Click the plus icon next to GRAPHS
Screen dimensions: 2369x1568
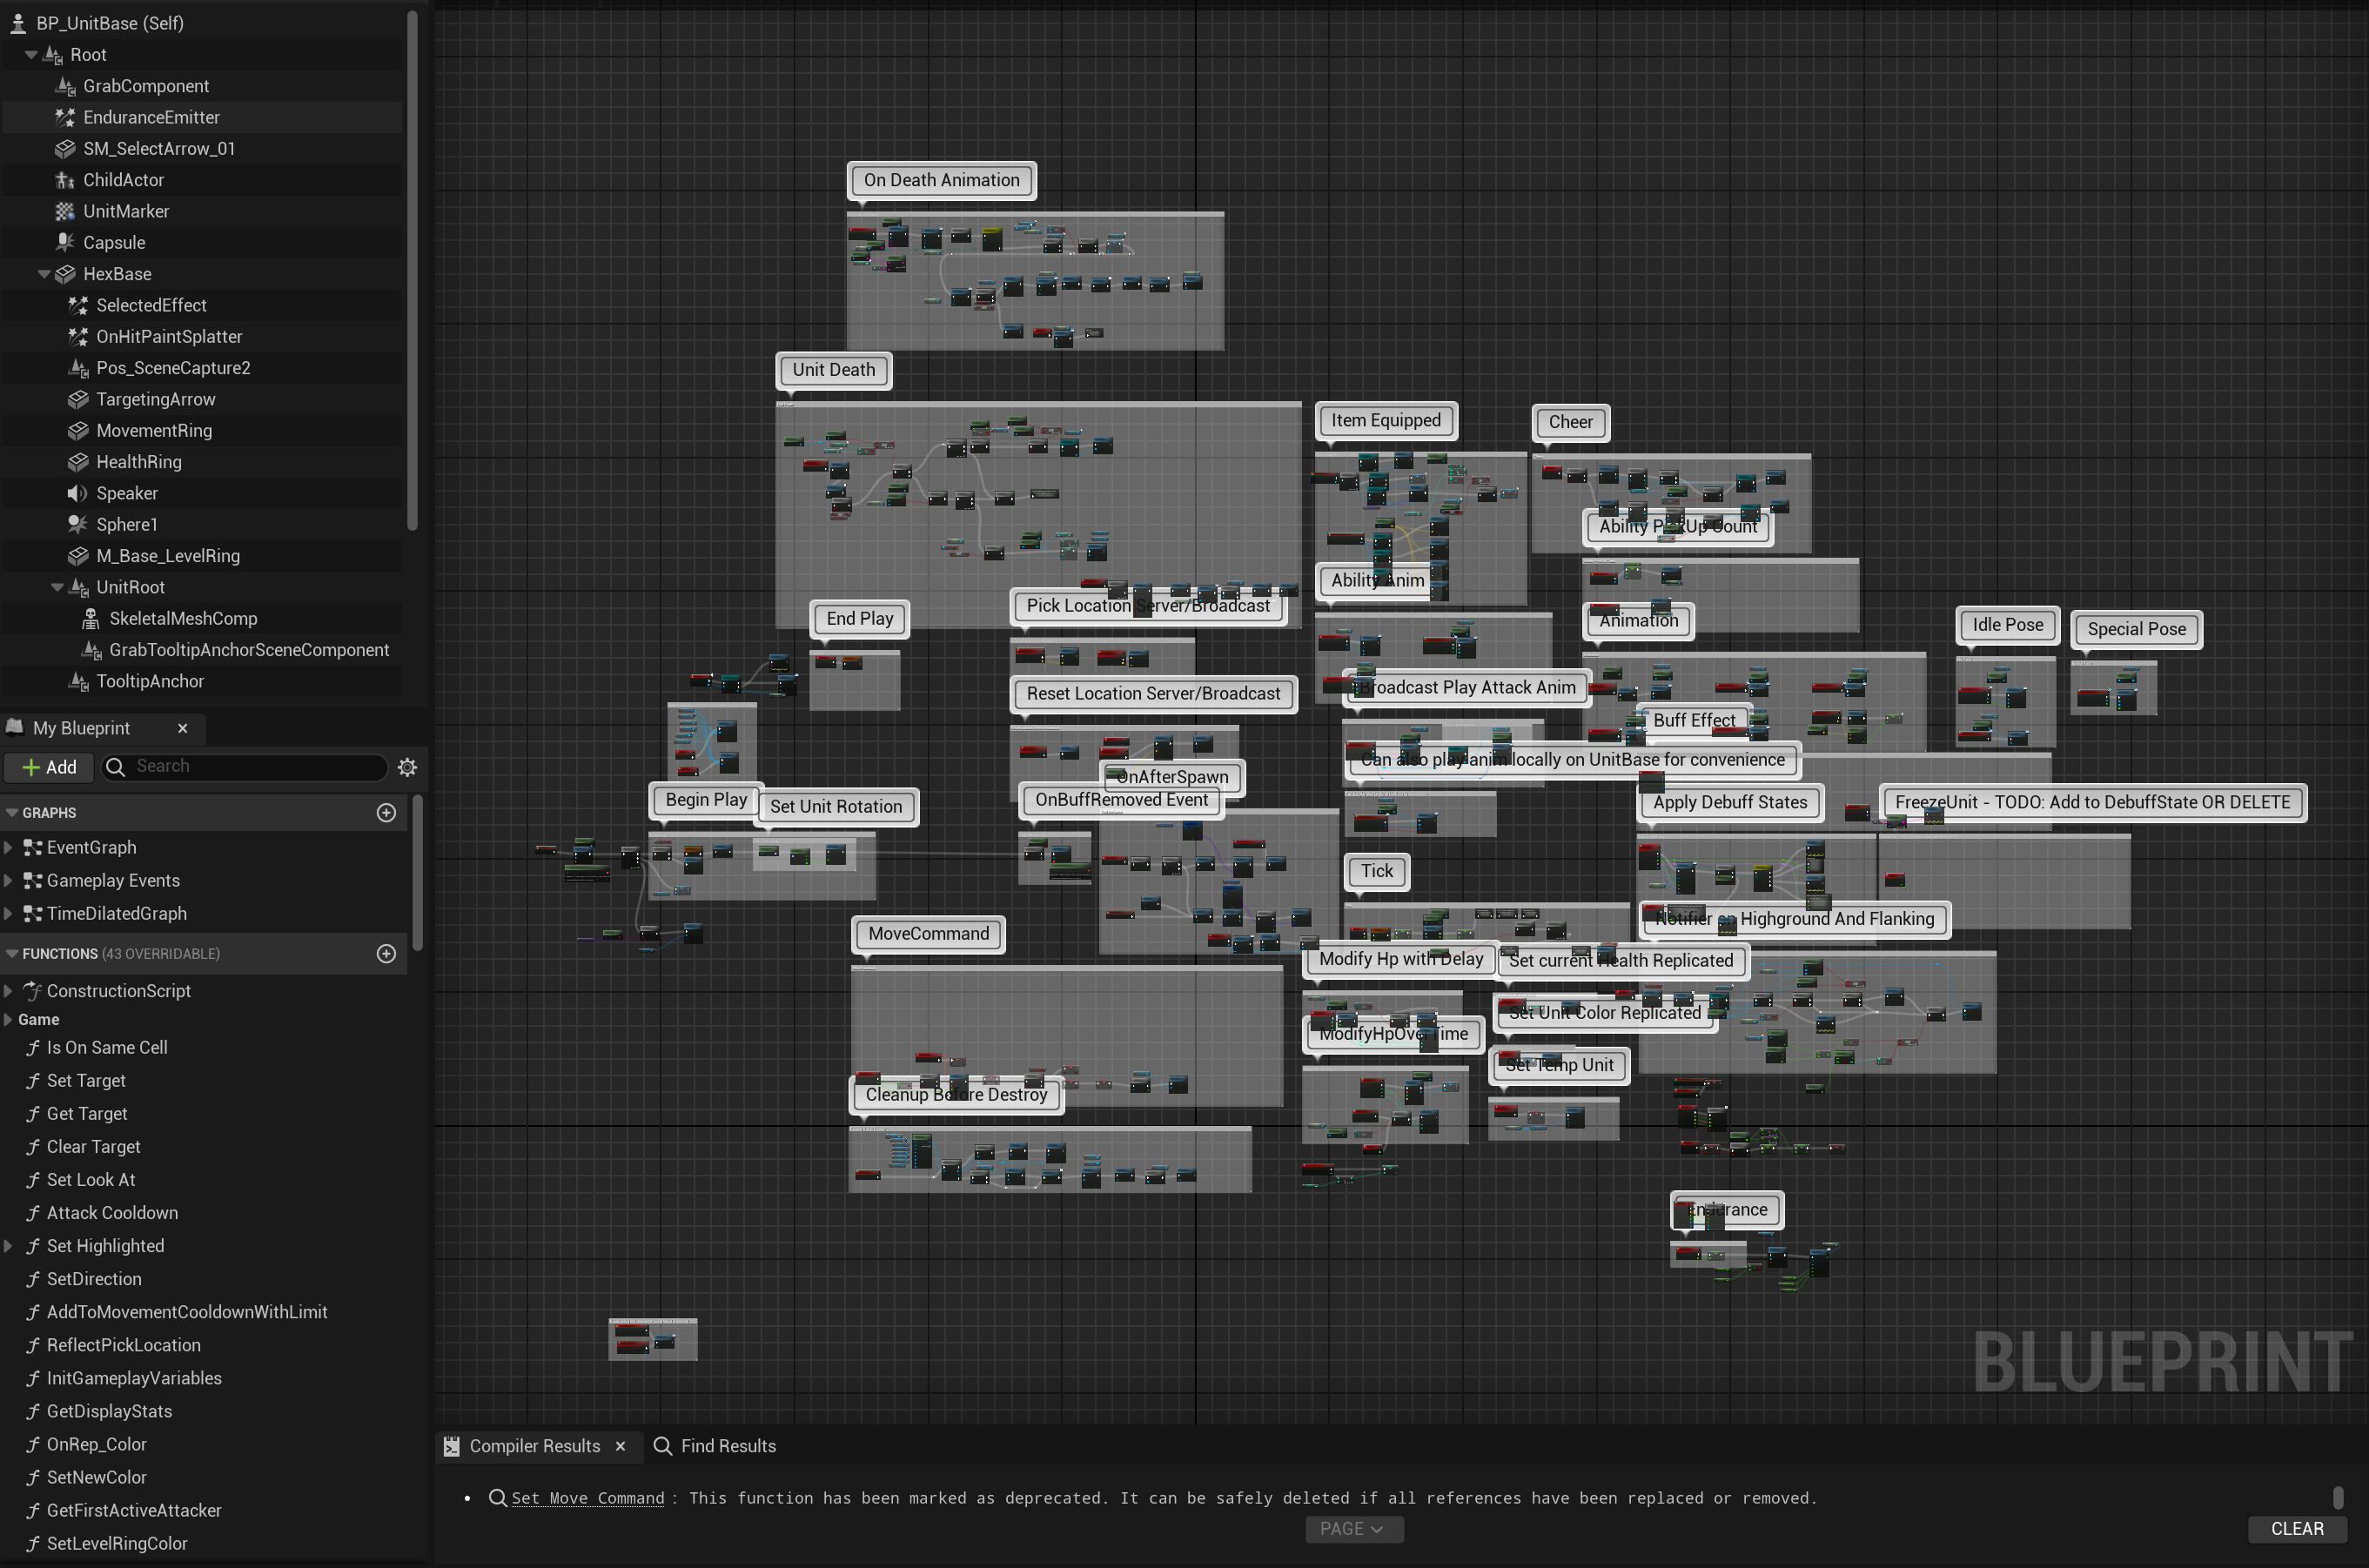(387, 812)
